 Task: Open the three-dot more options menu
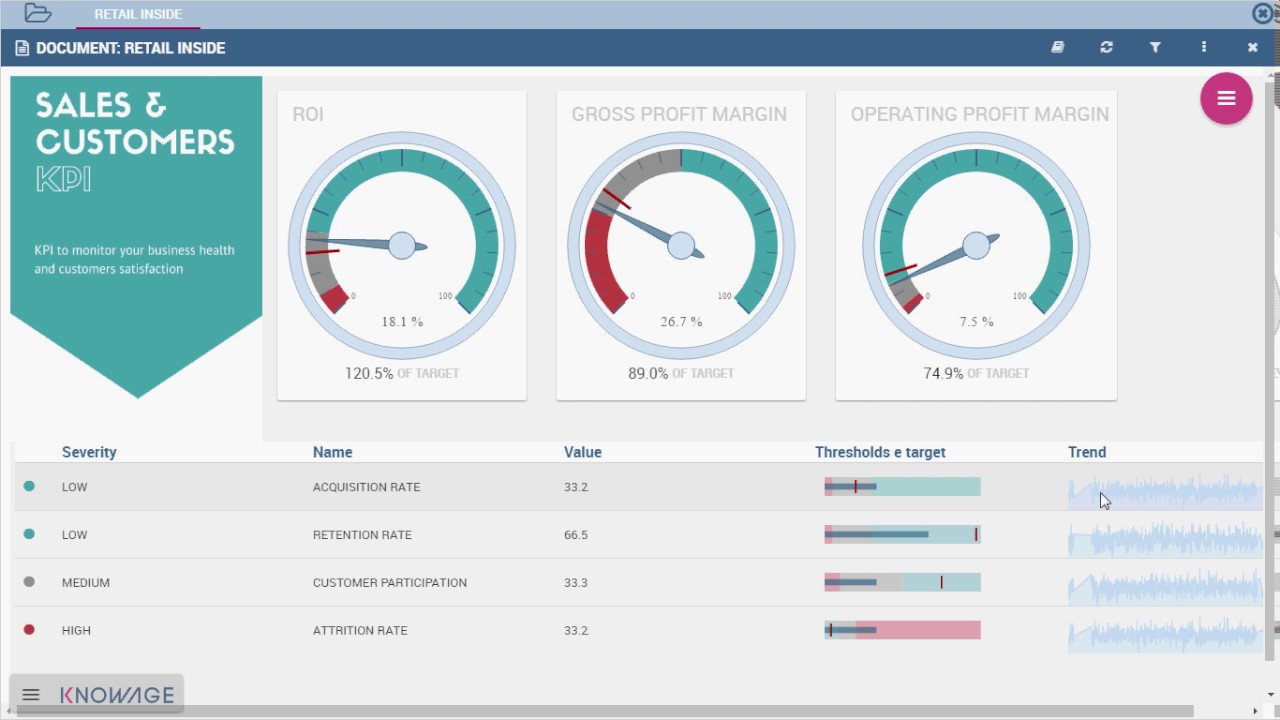point(1203,47)
